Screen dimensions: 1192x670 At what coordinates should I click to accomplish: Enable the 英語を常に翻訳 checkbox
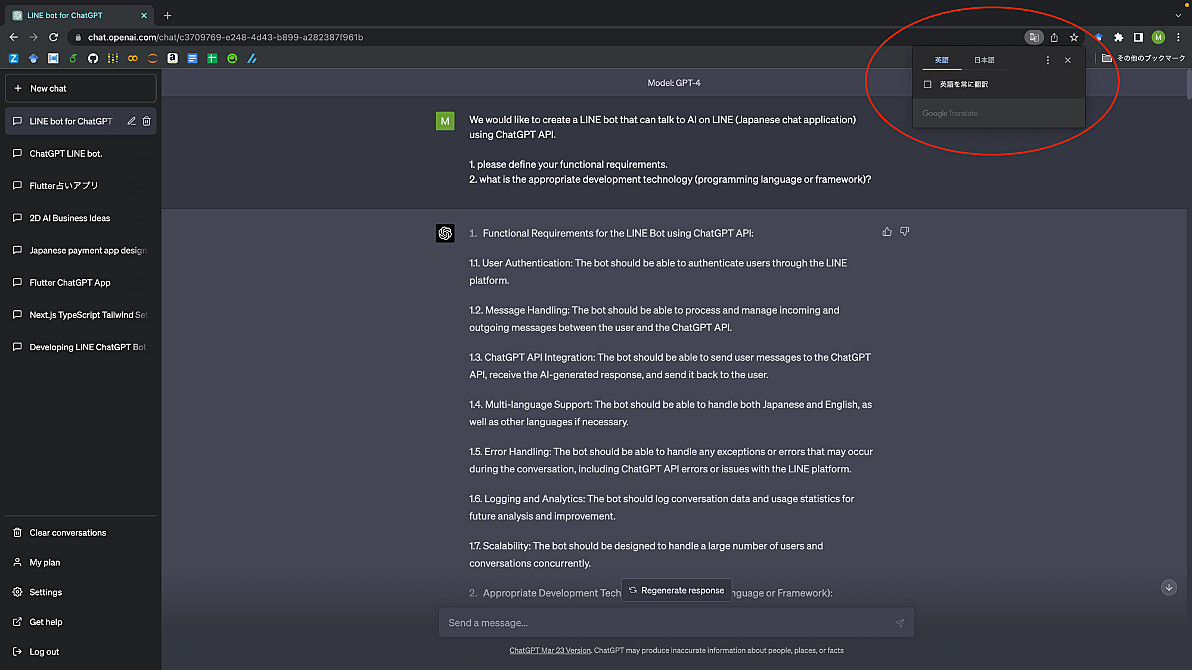927,84
